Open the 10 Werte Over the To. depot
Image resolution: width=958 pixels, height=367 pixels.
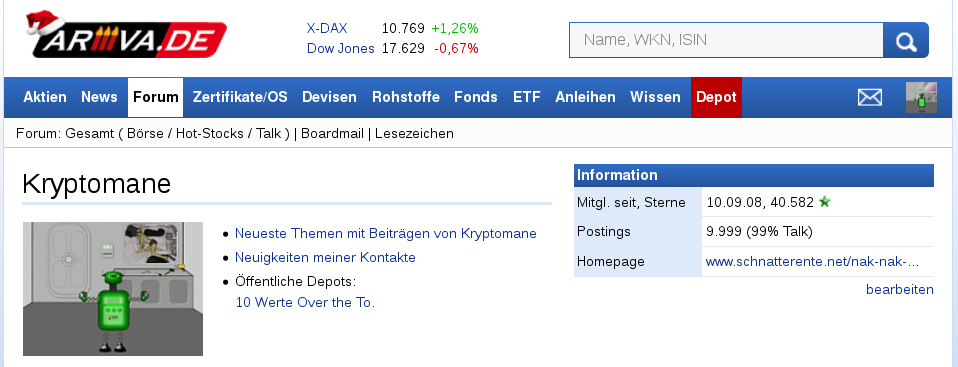(305, 302)
